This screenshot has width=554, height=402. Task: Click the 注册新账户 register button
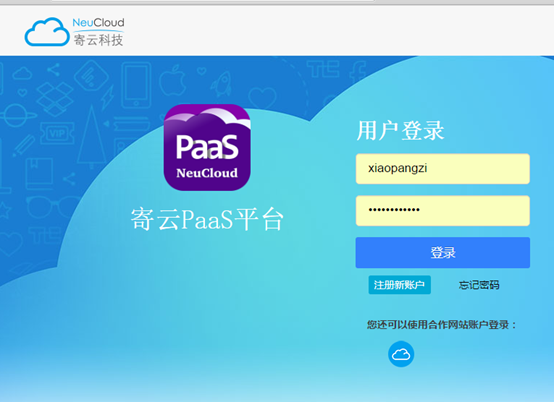tap(400, 285)
